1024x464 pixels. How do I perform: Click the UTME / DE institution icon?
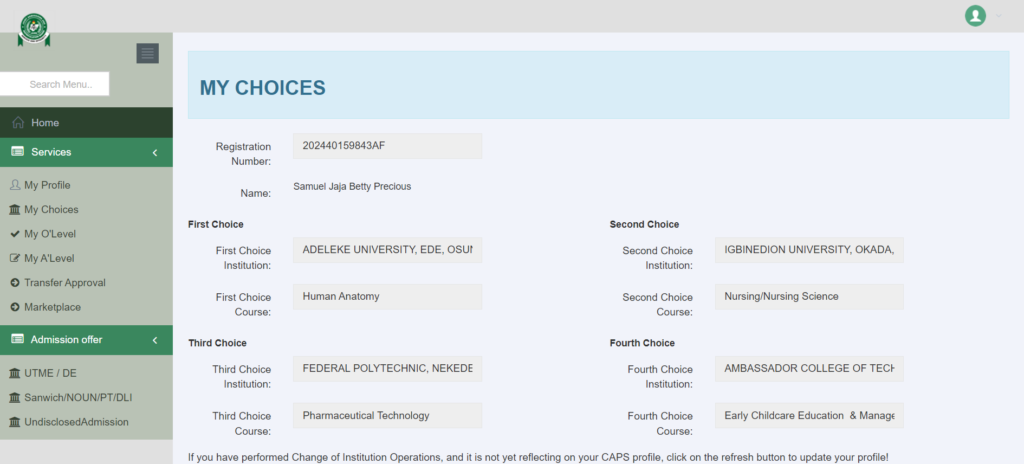(15, 373)
